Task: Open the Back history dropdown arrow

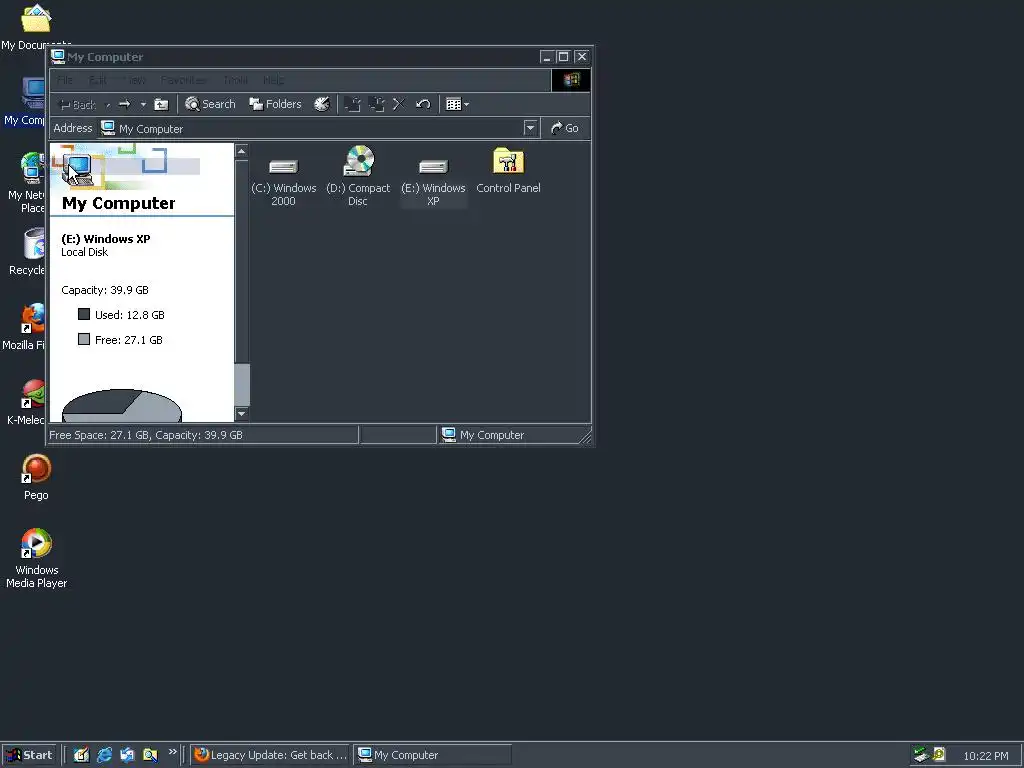Action: tap(108, 104)
